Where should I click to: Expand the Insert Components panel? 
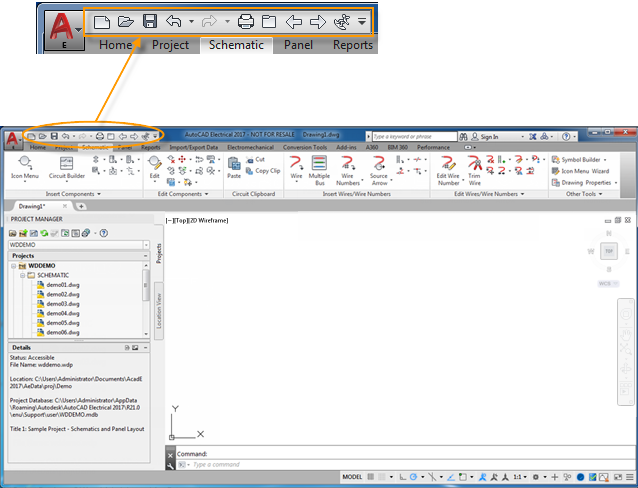pyautogui.click(x=73, y=194)
